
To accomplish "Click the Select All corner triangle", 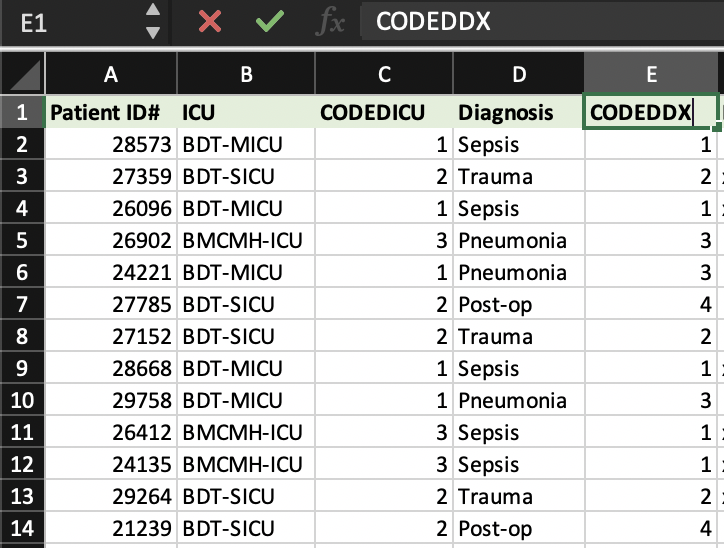I will click(25, 75).
